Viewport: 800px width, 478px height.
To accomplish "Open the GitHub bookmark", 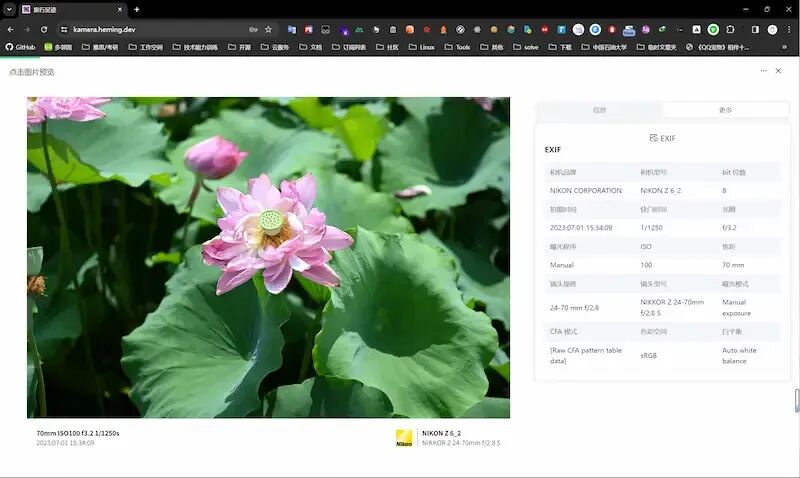I will 20,47.
